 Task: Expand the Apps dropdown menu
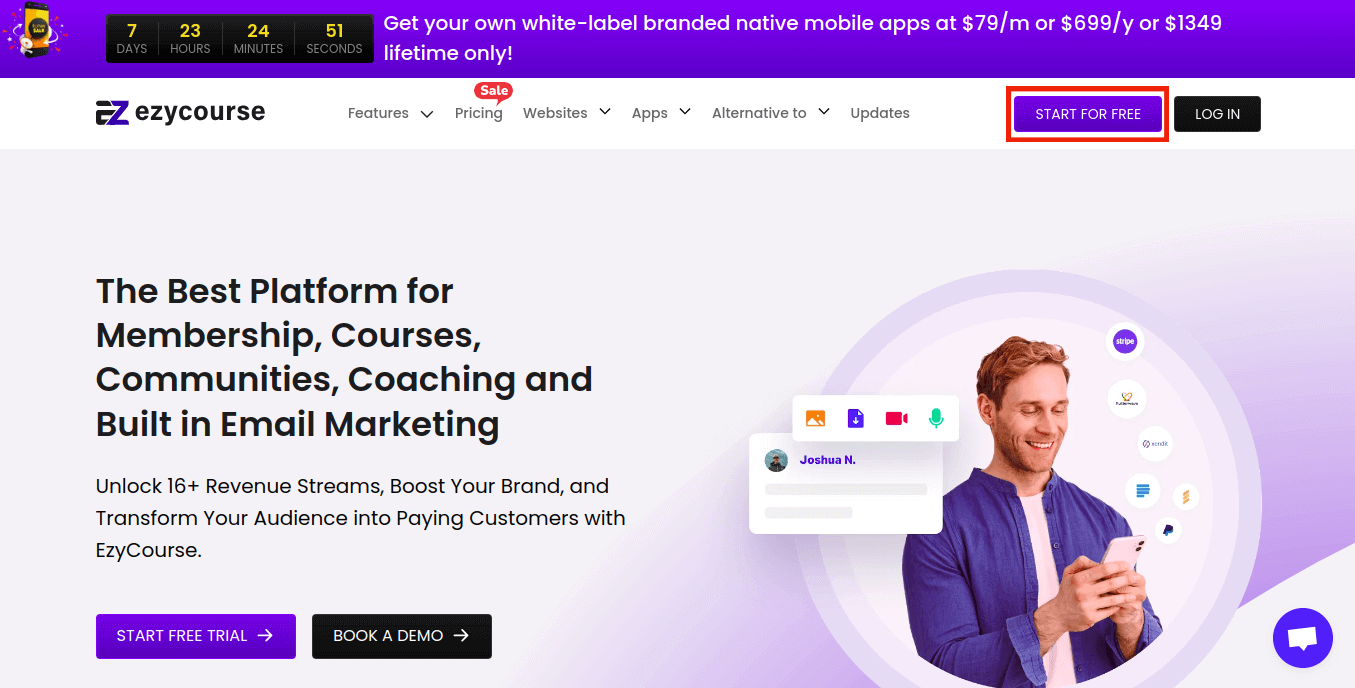click(661, 113)
